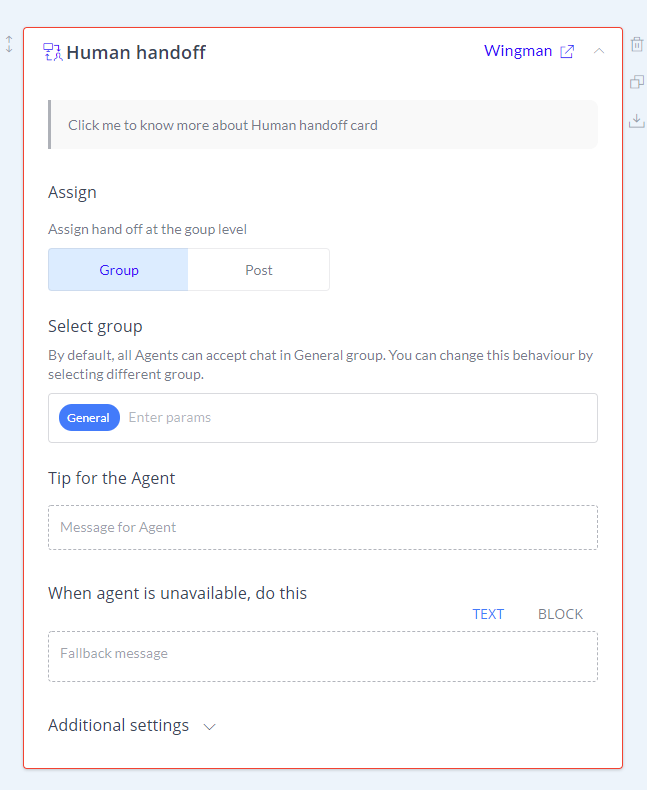Image resolution: width=647 pixels, height=790 pixels.
Task: Click the Additional settings label
Action: tap(118, 726)
